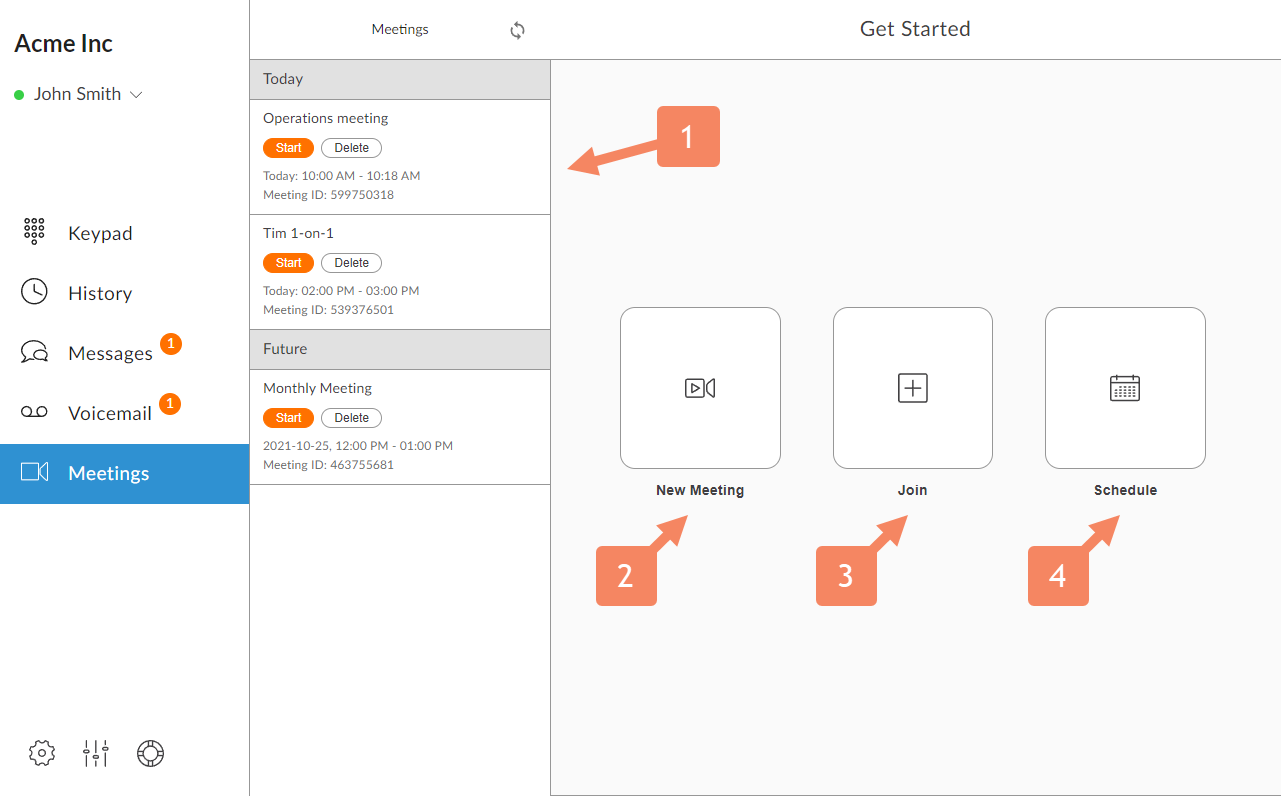Delete the Tim 1-on-1 meeting

(351, 262)
